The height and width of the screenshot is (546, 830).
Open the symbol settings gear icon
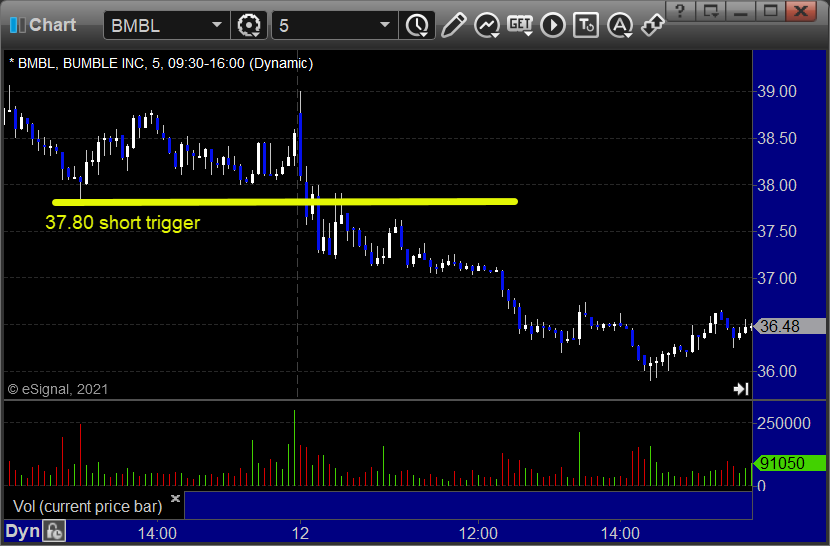click(x=249, y=25)
